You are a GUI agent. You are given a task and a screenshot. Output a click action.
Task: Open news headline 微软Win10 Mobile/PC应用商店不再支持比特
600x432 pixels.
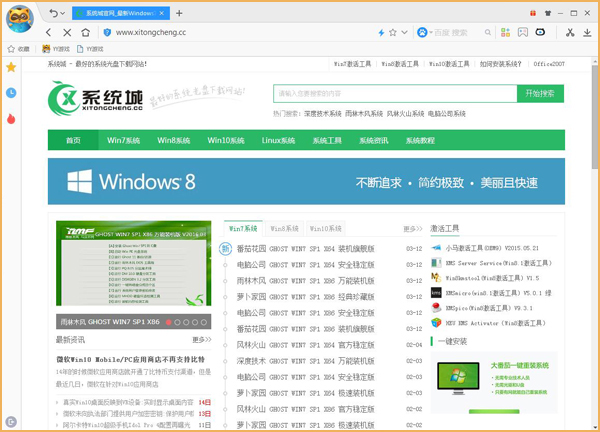130,359
